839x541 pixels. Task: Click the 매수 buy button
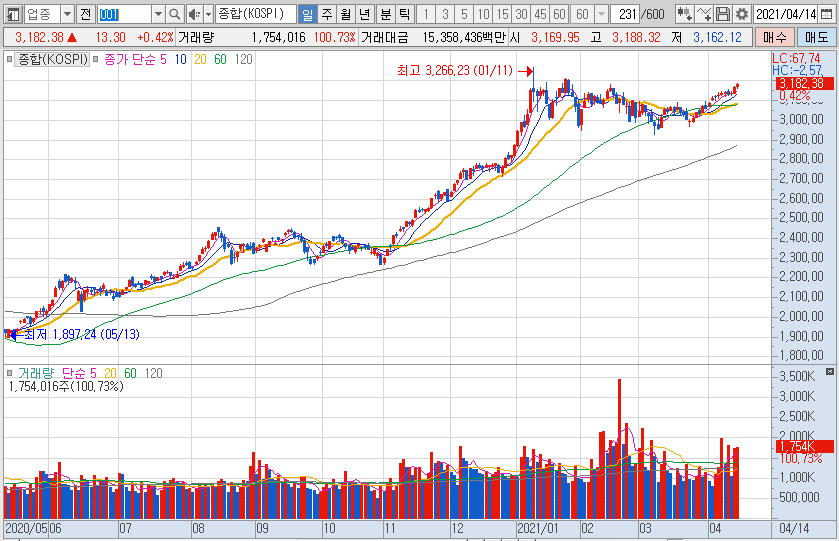[775, 37]
